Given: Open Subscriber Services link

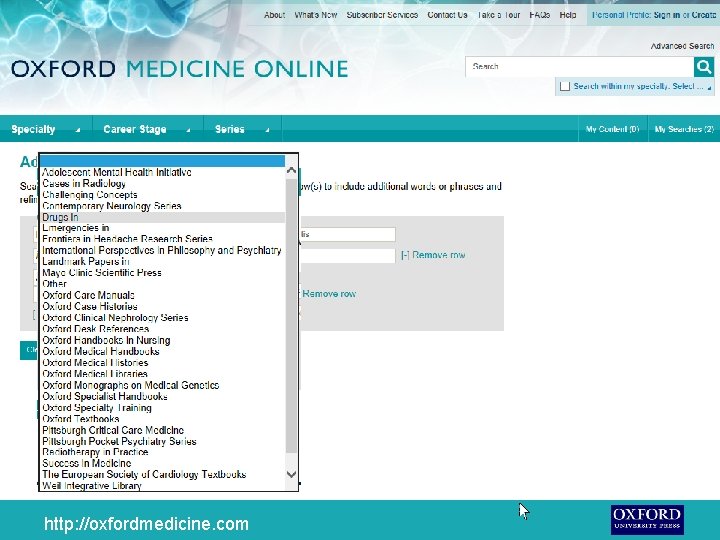Looking at the screenshot, I should (382, 15).
